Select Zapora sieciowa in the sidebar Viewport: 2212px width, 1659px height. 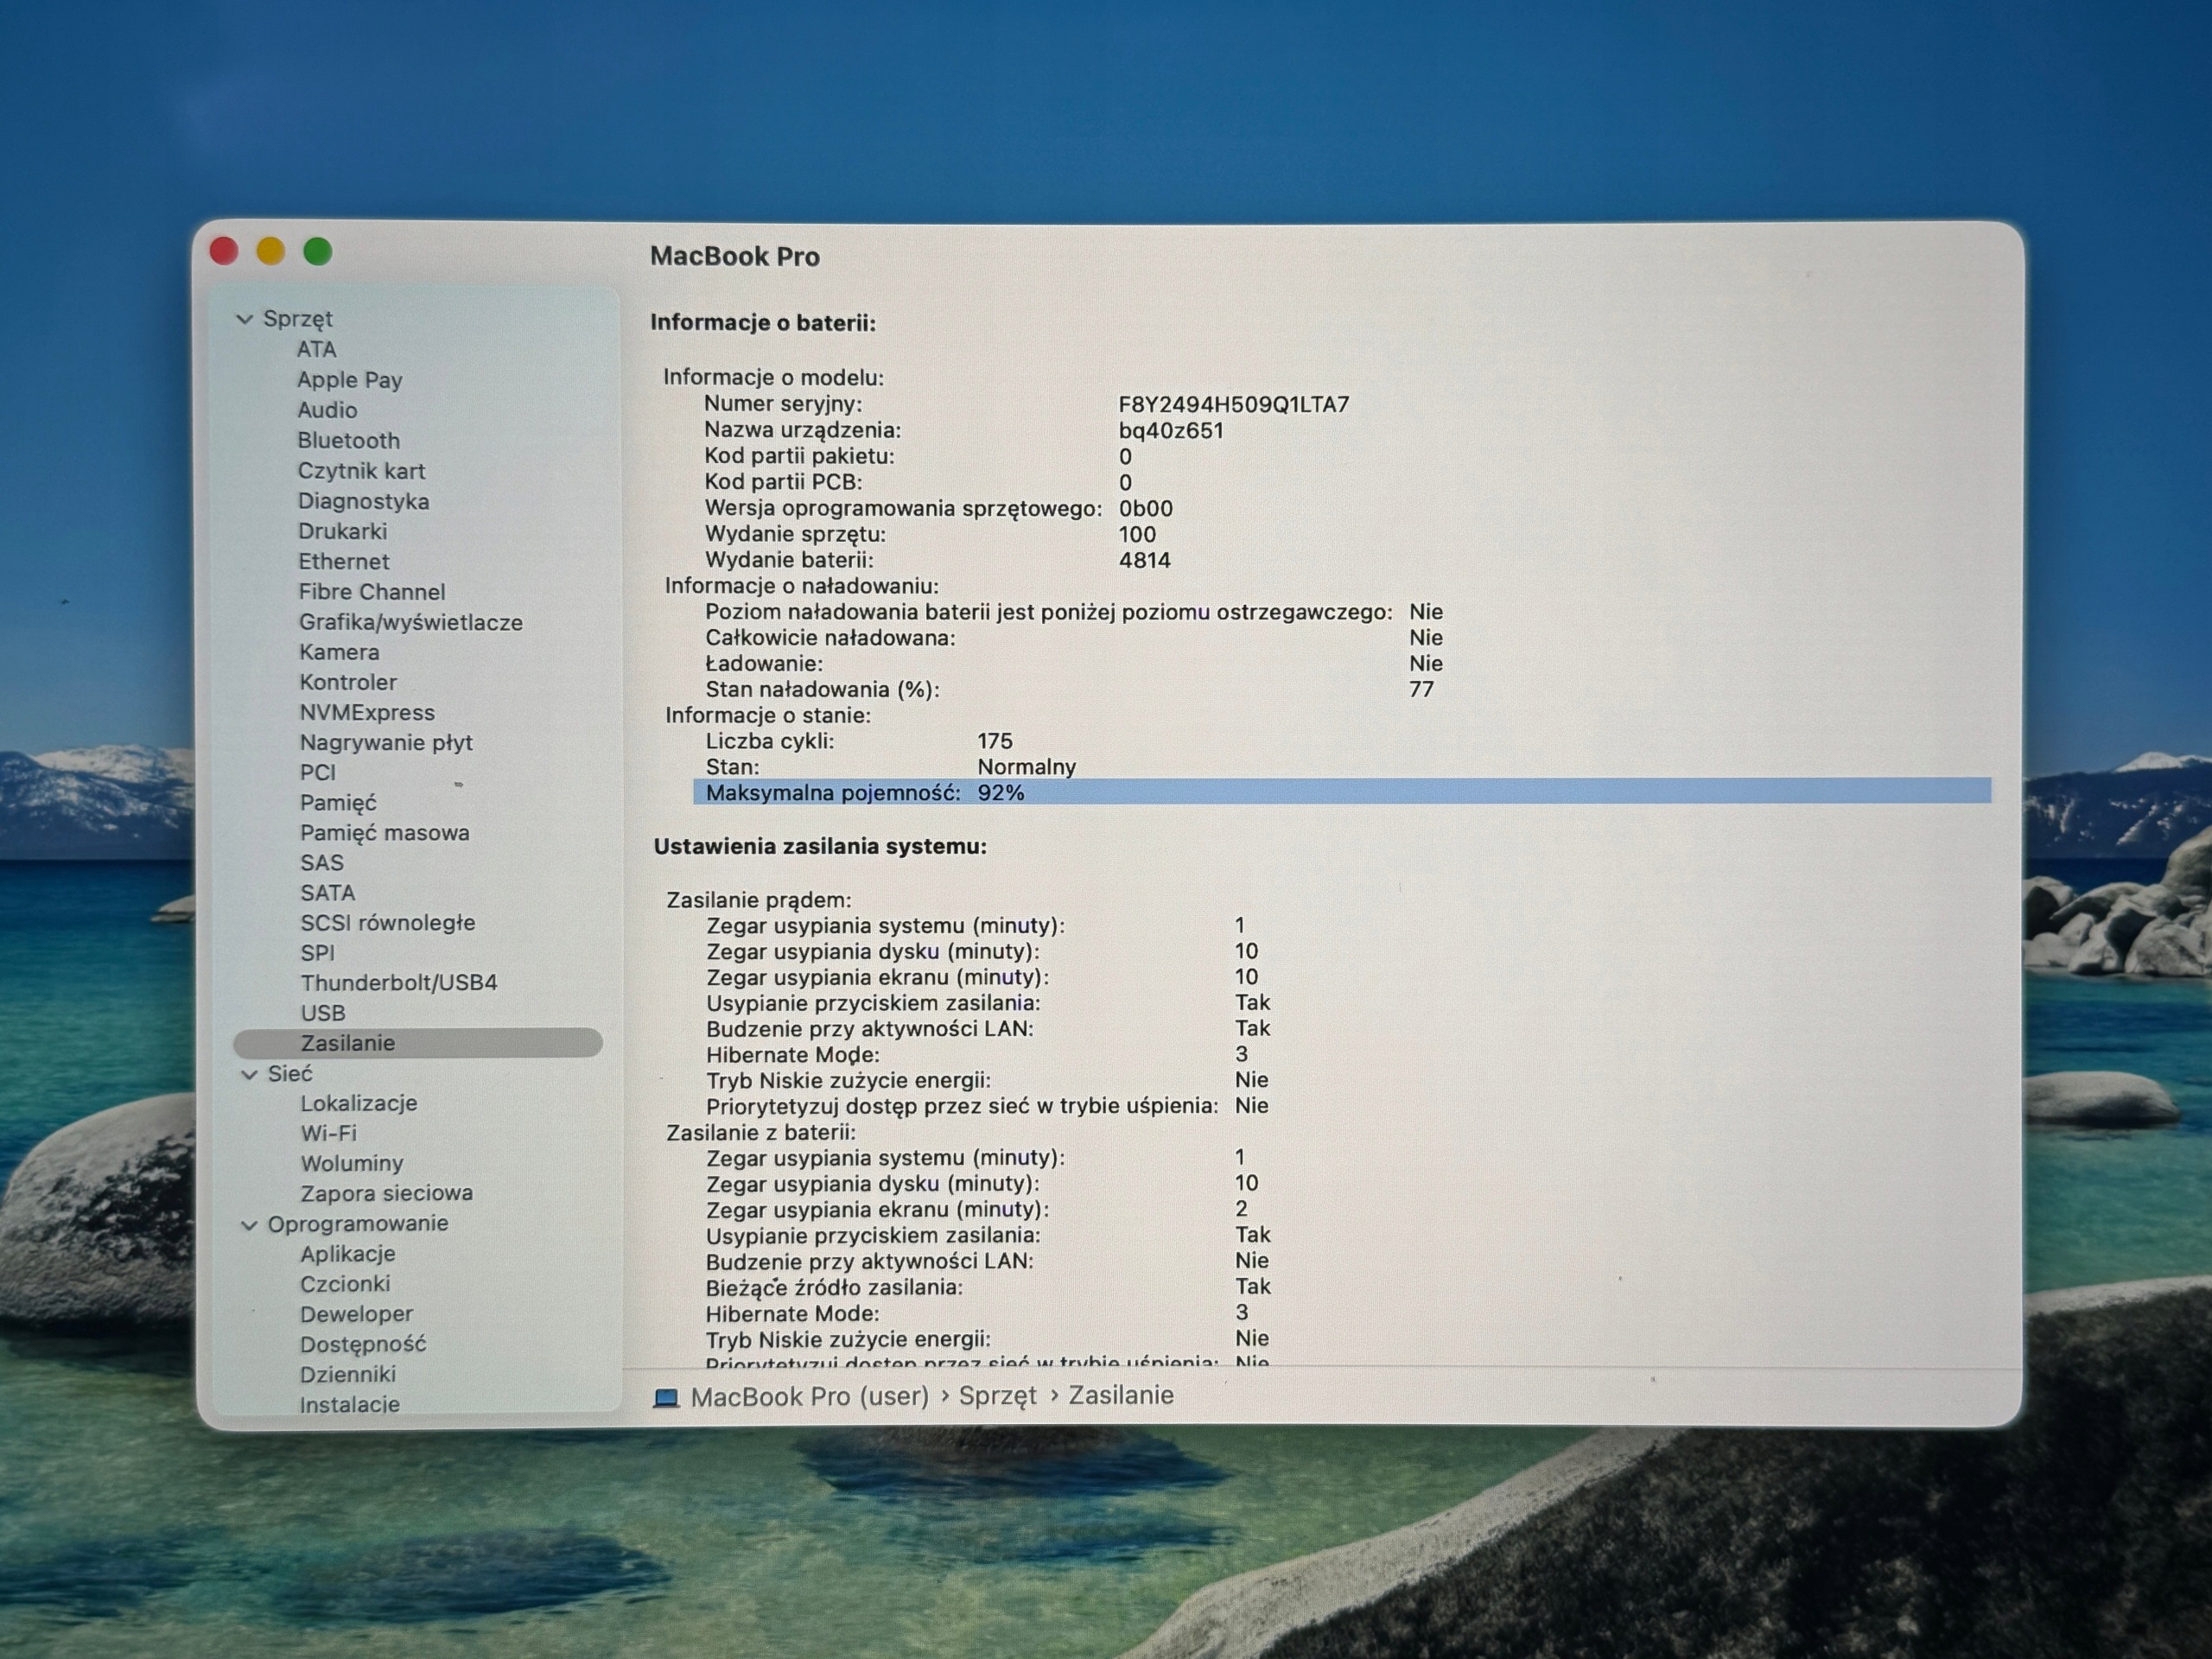click(x=386, y=1193)
